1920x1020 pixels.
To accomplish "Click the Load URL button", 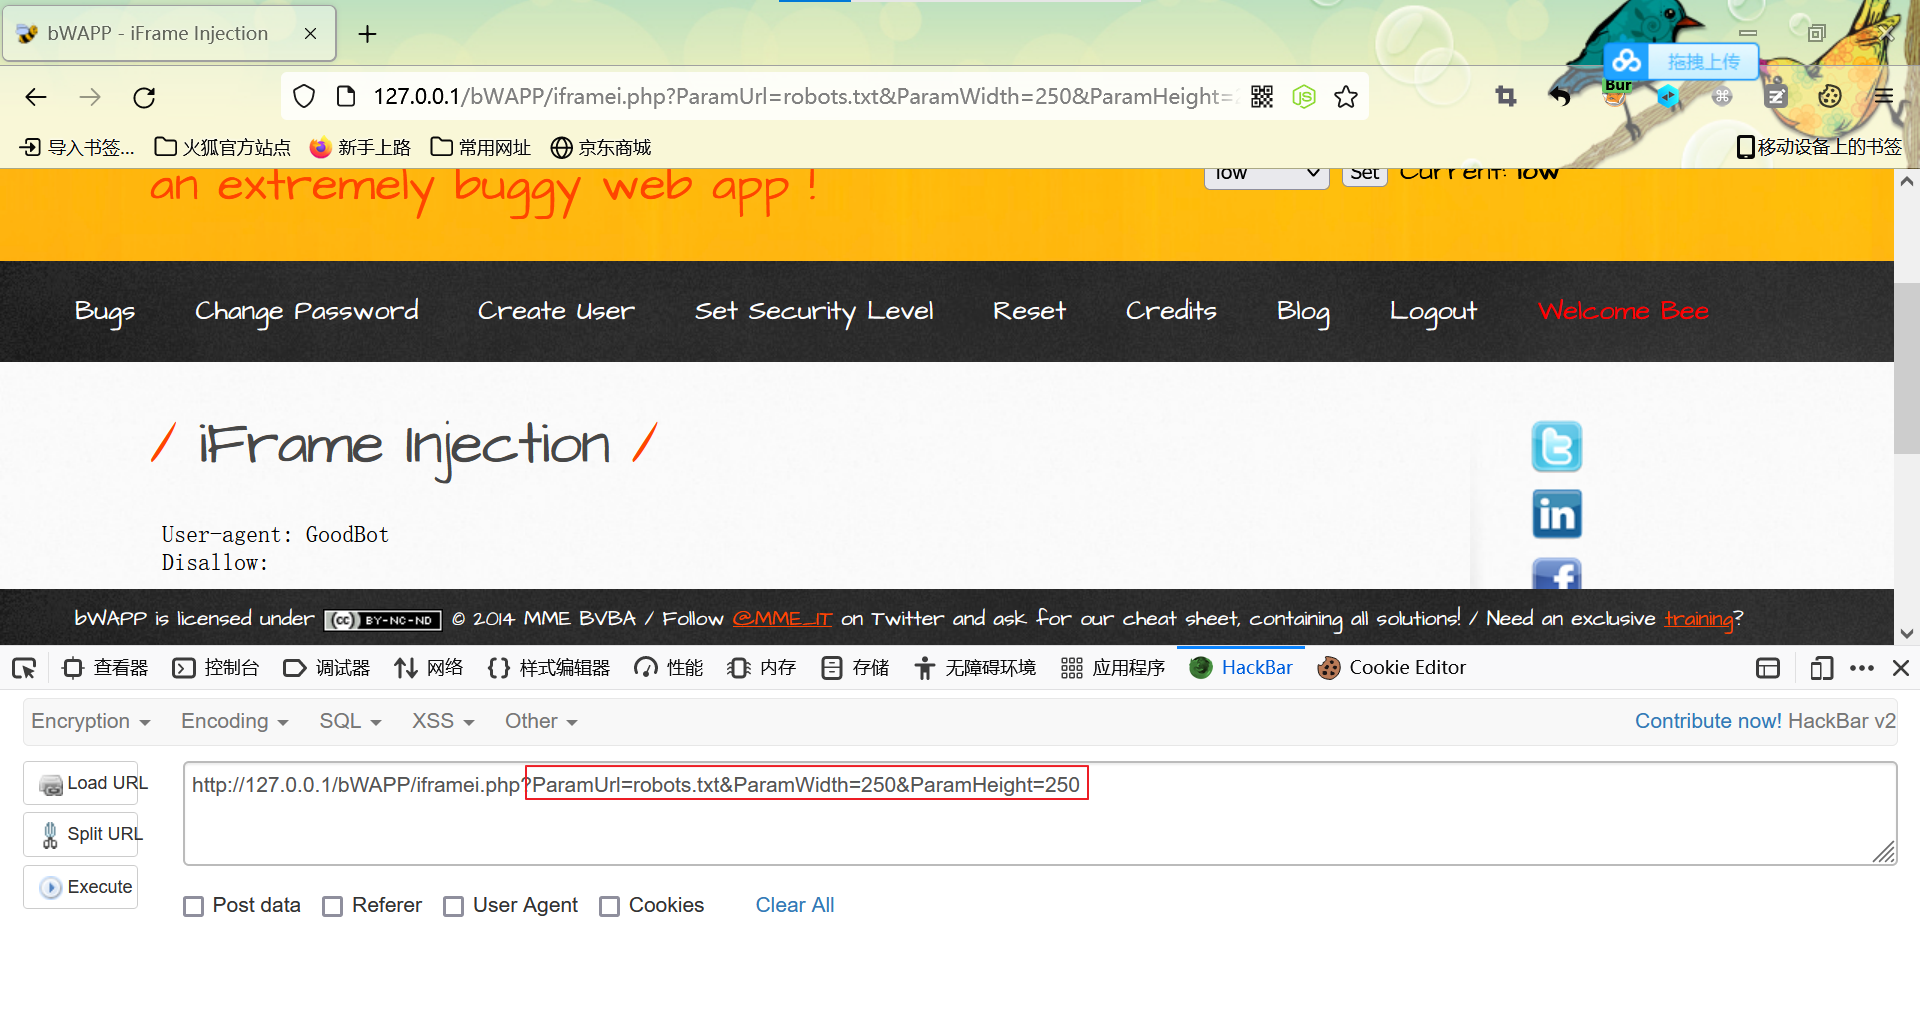I will tap(81, 783).
